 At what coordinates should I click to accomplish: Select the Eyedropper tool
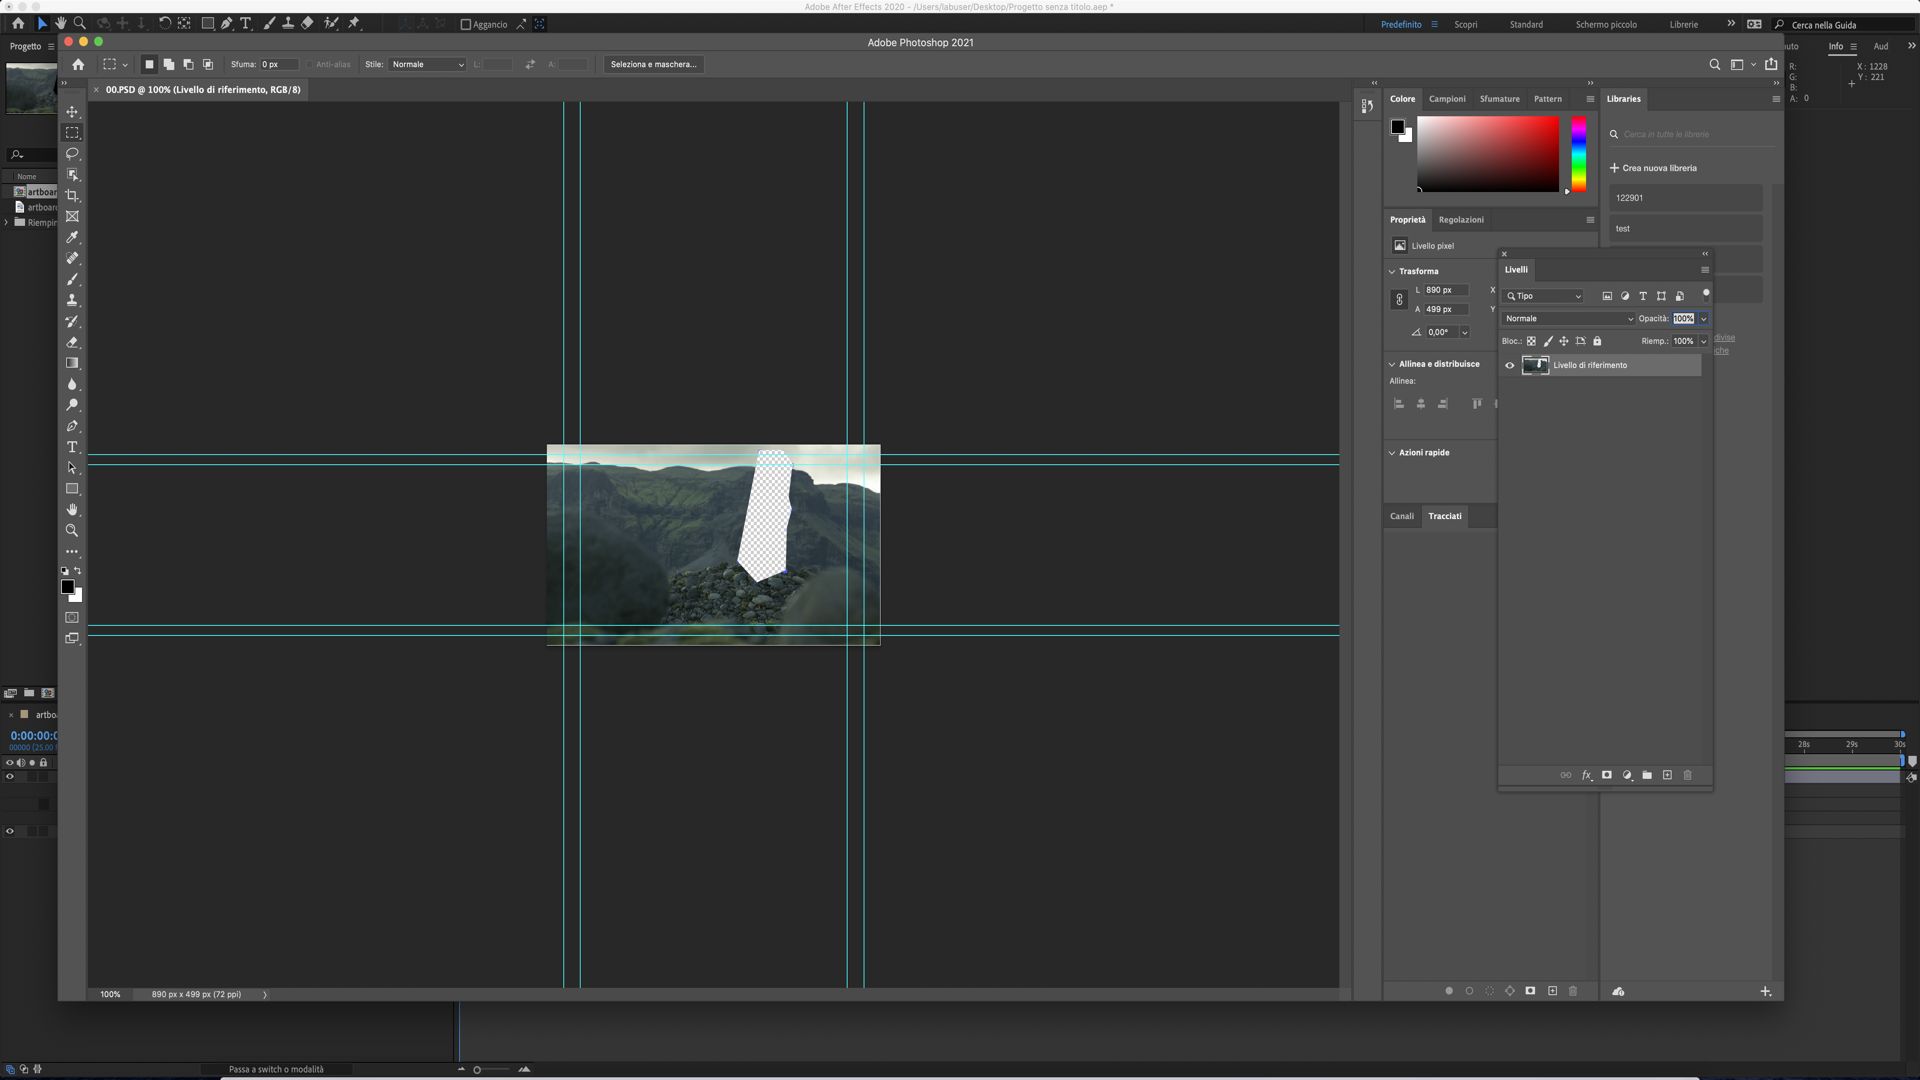72,238
